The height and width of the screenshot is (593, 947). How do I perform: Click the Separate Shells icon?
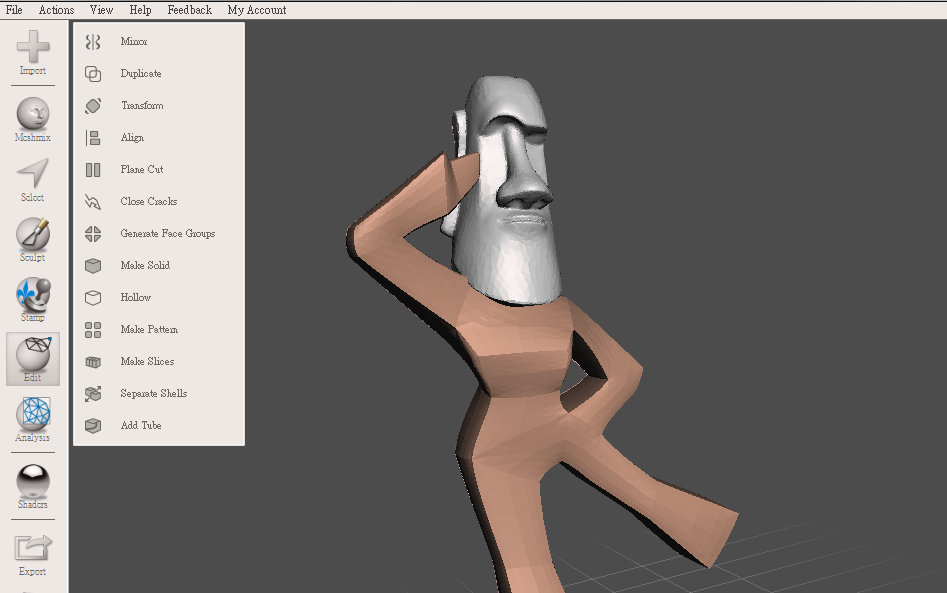coord(93,394)
